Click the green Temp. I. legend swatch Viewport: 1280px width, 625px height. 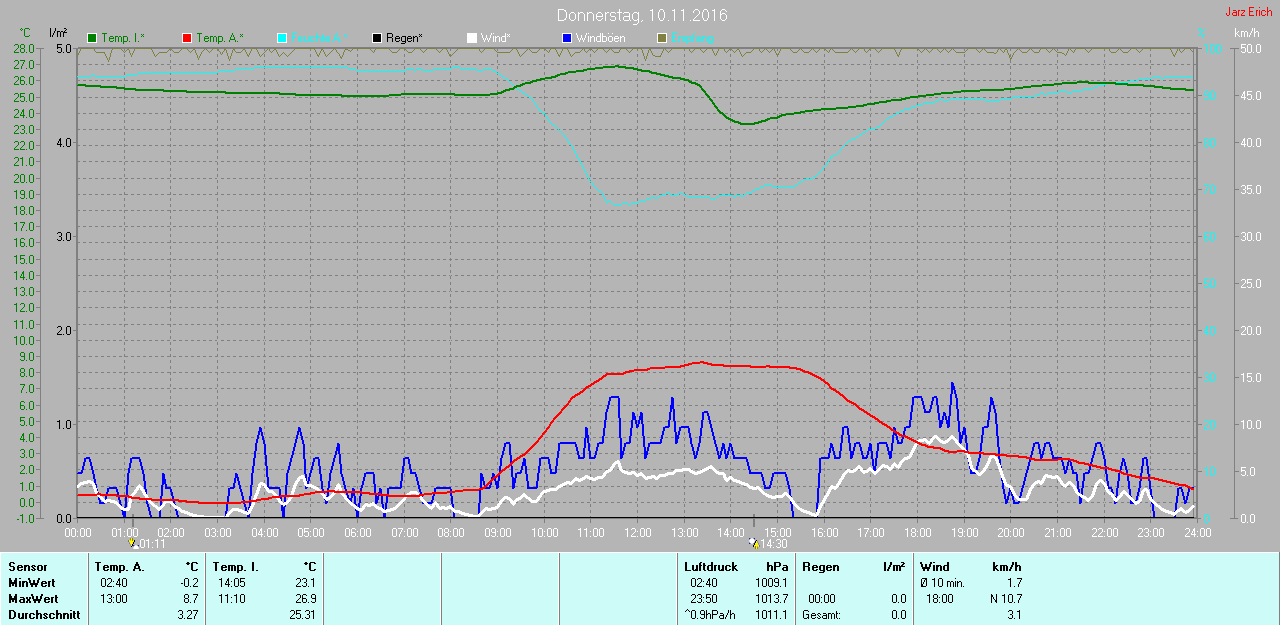[x=93, y=38]
